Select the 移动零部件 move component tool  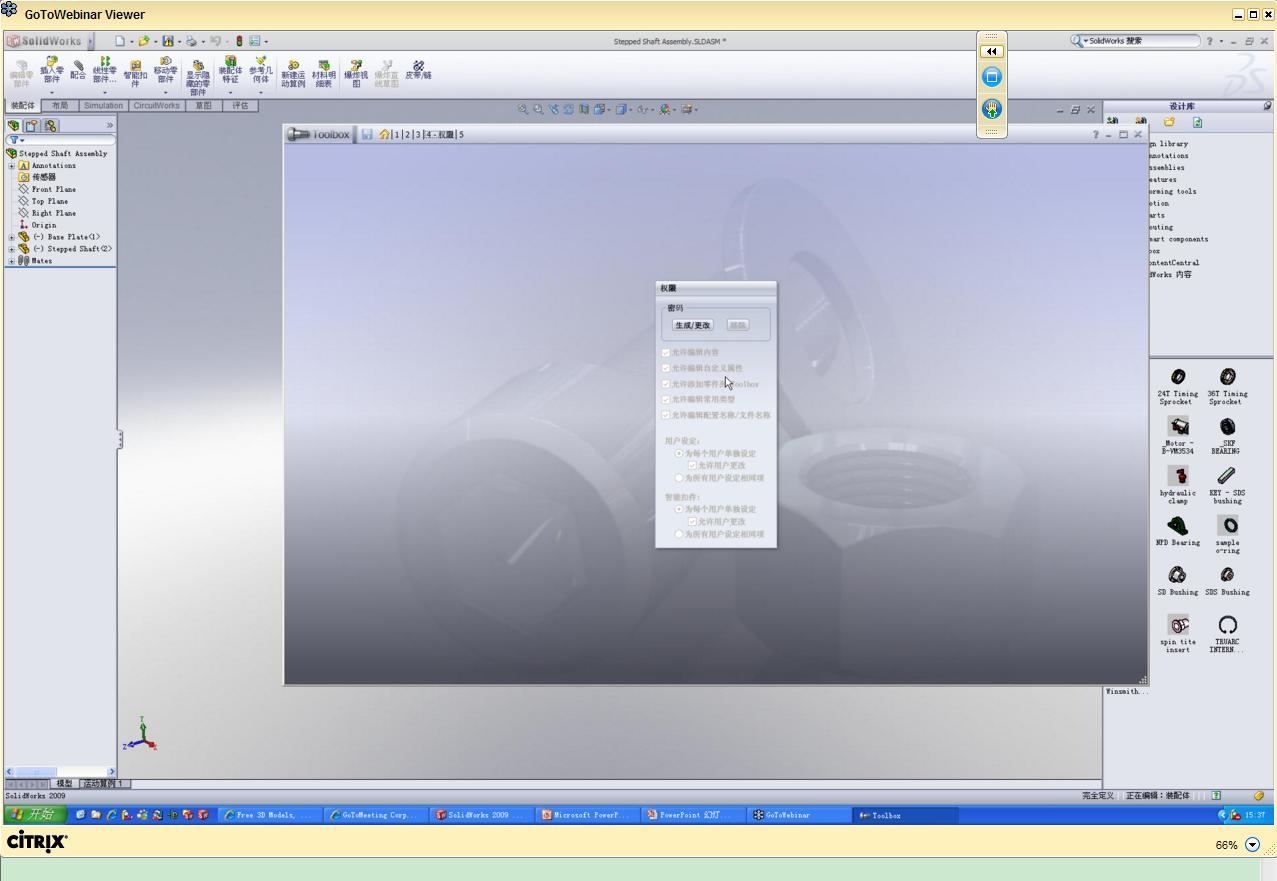165,72
